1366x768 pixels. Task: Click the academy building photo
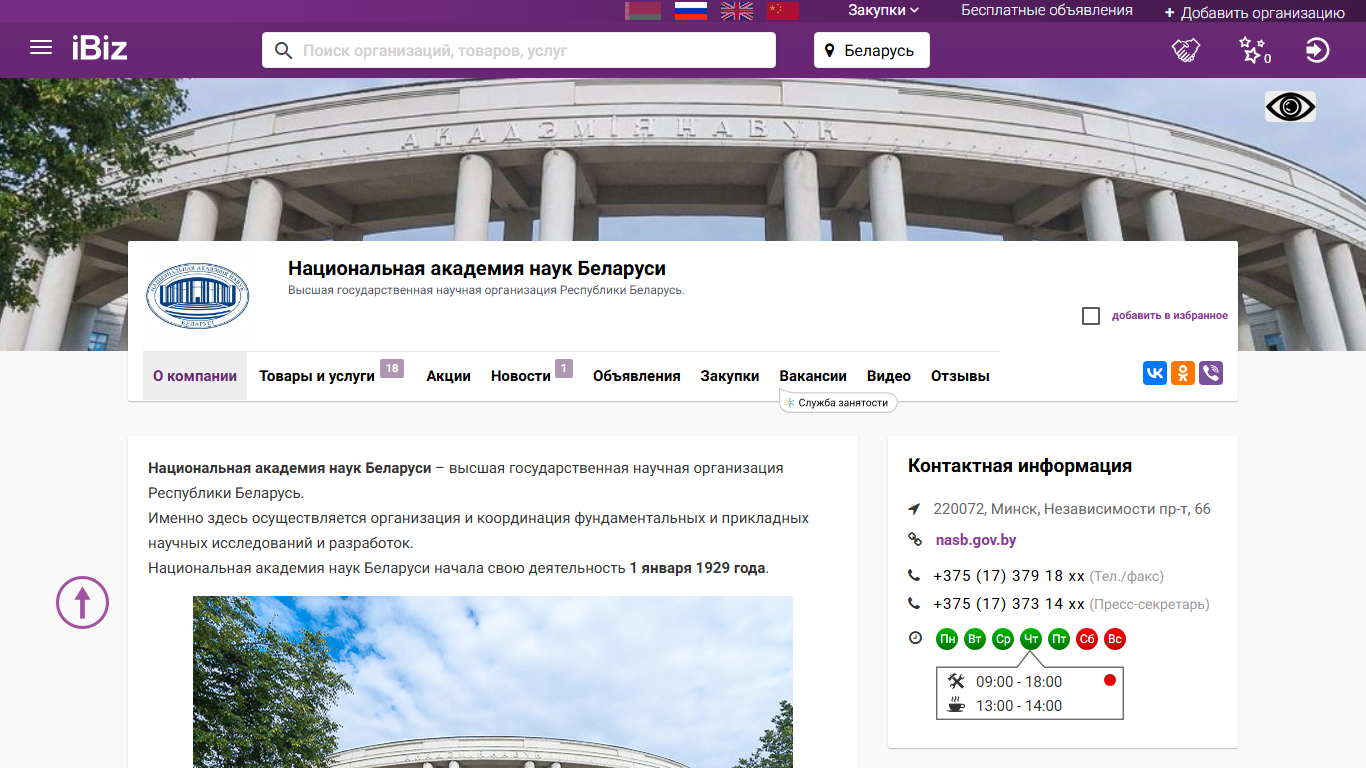(x=493, y=682)
